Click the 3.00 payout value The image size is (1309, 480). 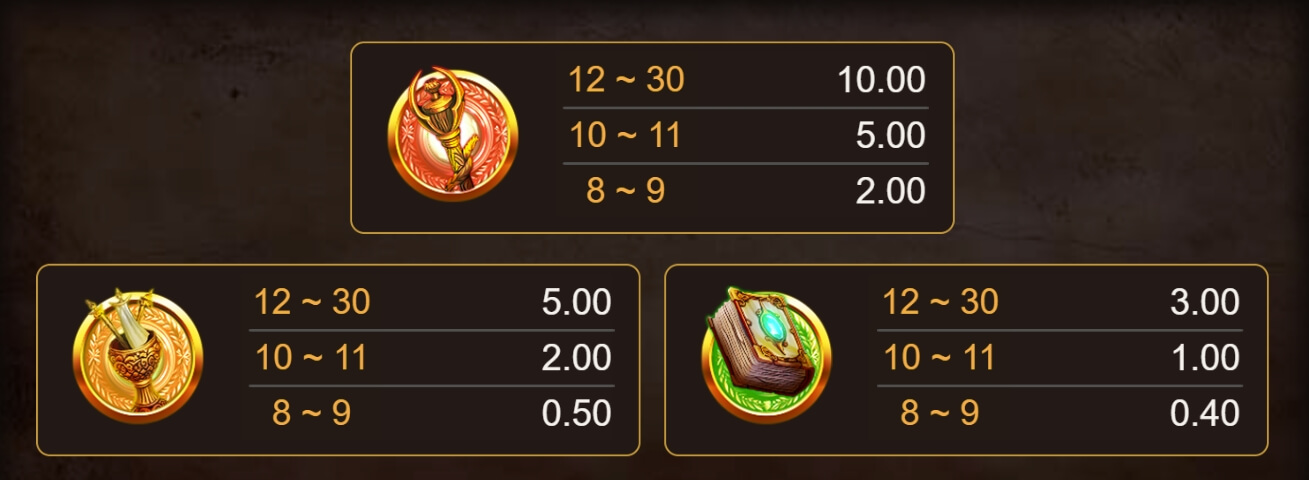(x=1205, y=302)
